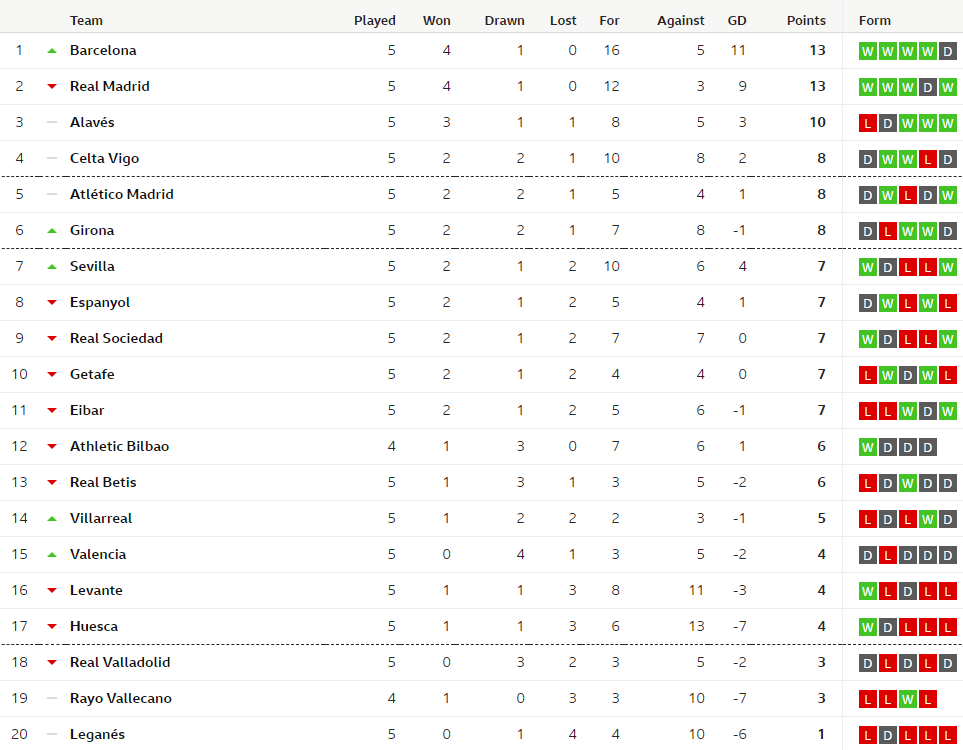
Task: Click Celta Vigo's red L form badge
Action: 928,159
